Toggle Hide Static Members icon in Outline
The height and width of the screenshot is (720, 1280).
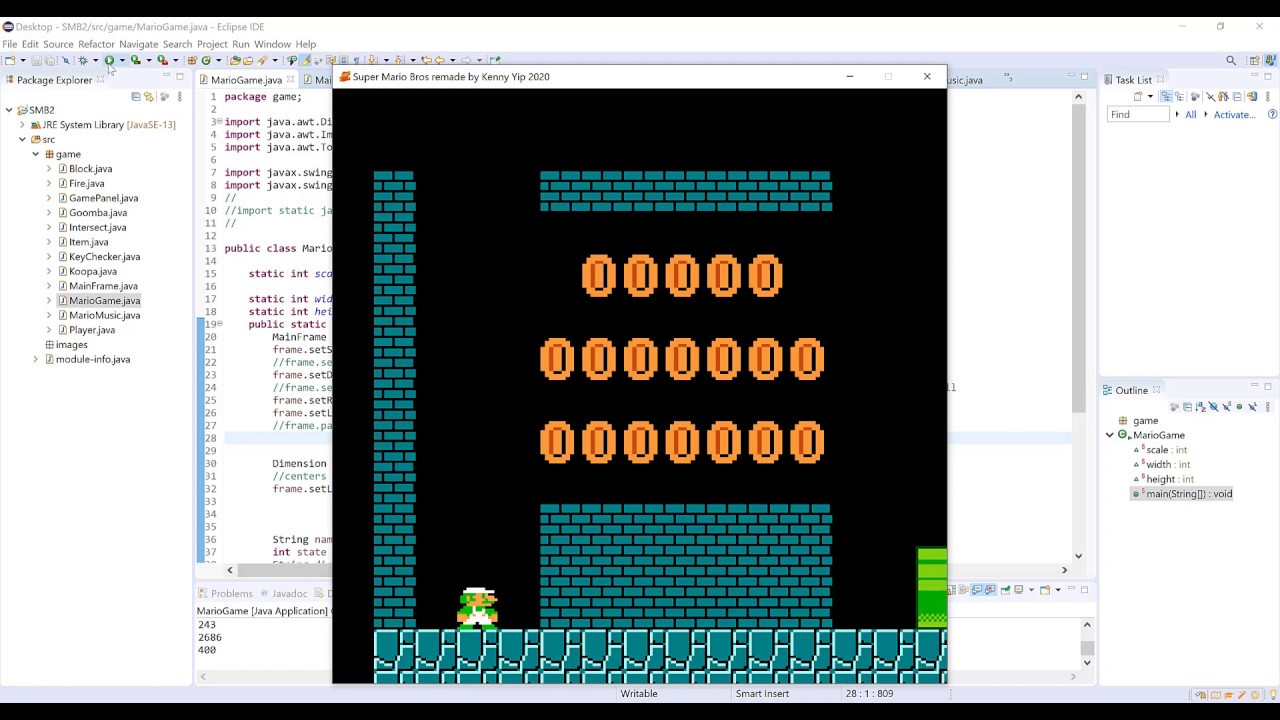[1226, 406]
